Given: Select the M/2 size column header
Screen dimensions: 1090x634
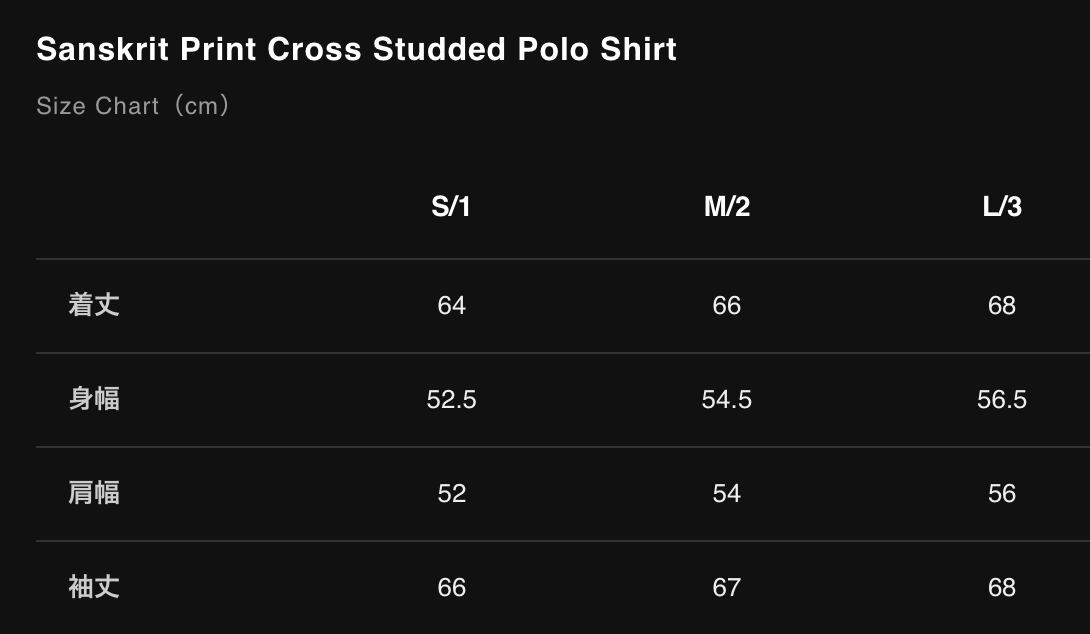Looking at the screenshot, I should click(x=727, y=207).
